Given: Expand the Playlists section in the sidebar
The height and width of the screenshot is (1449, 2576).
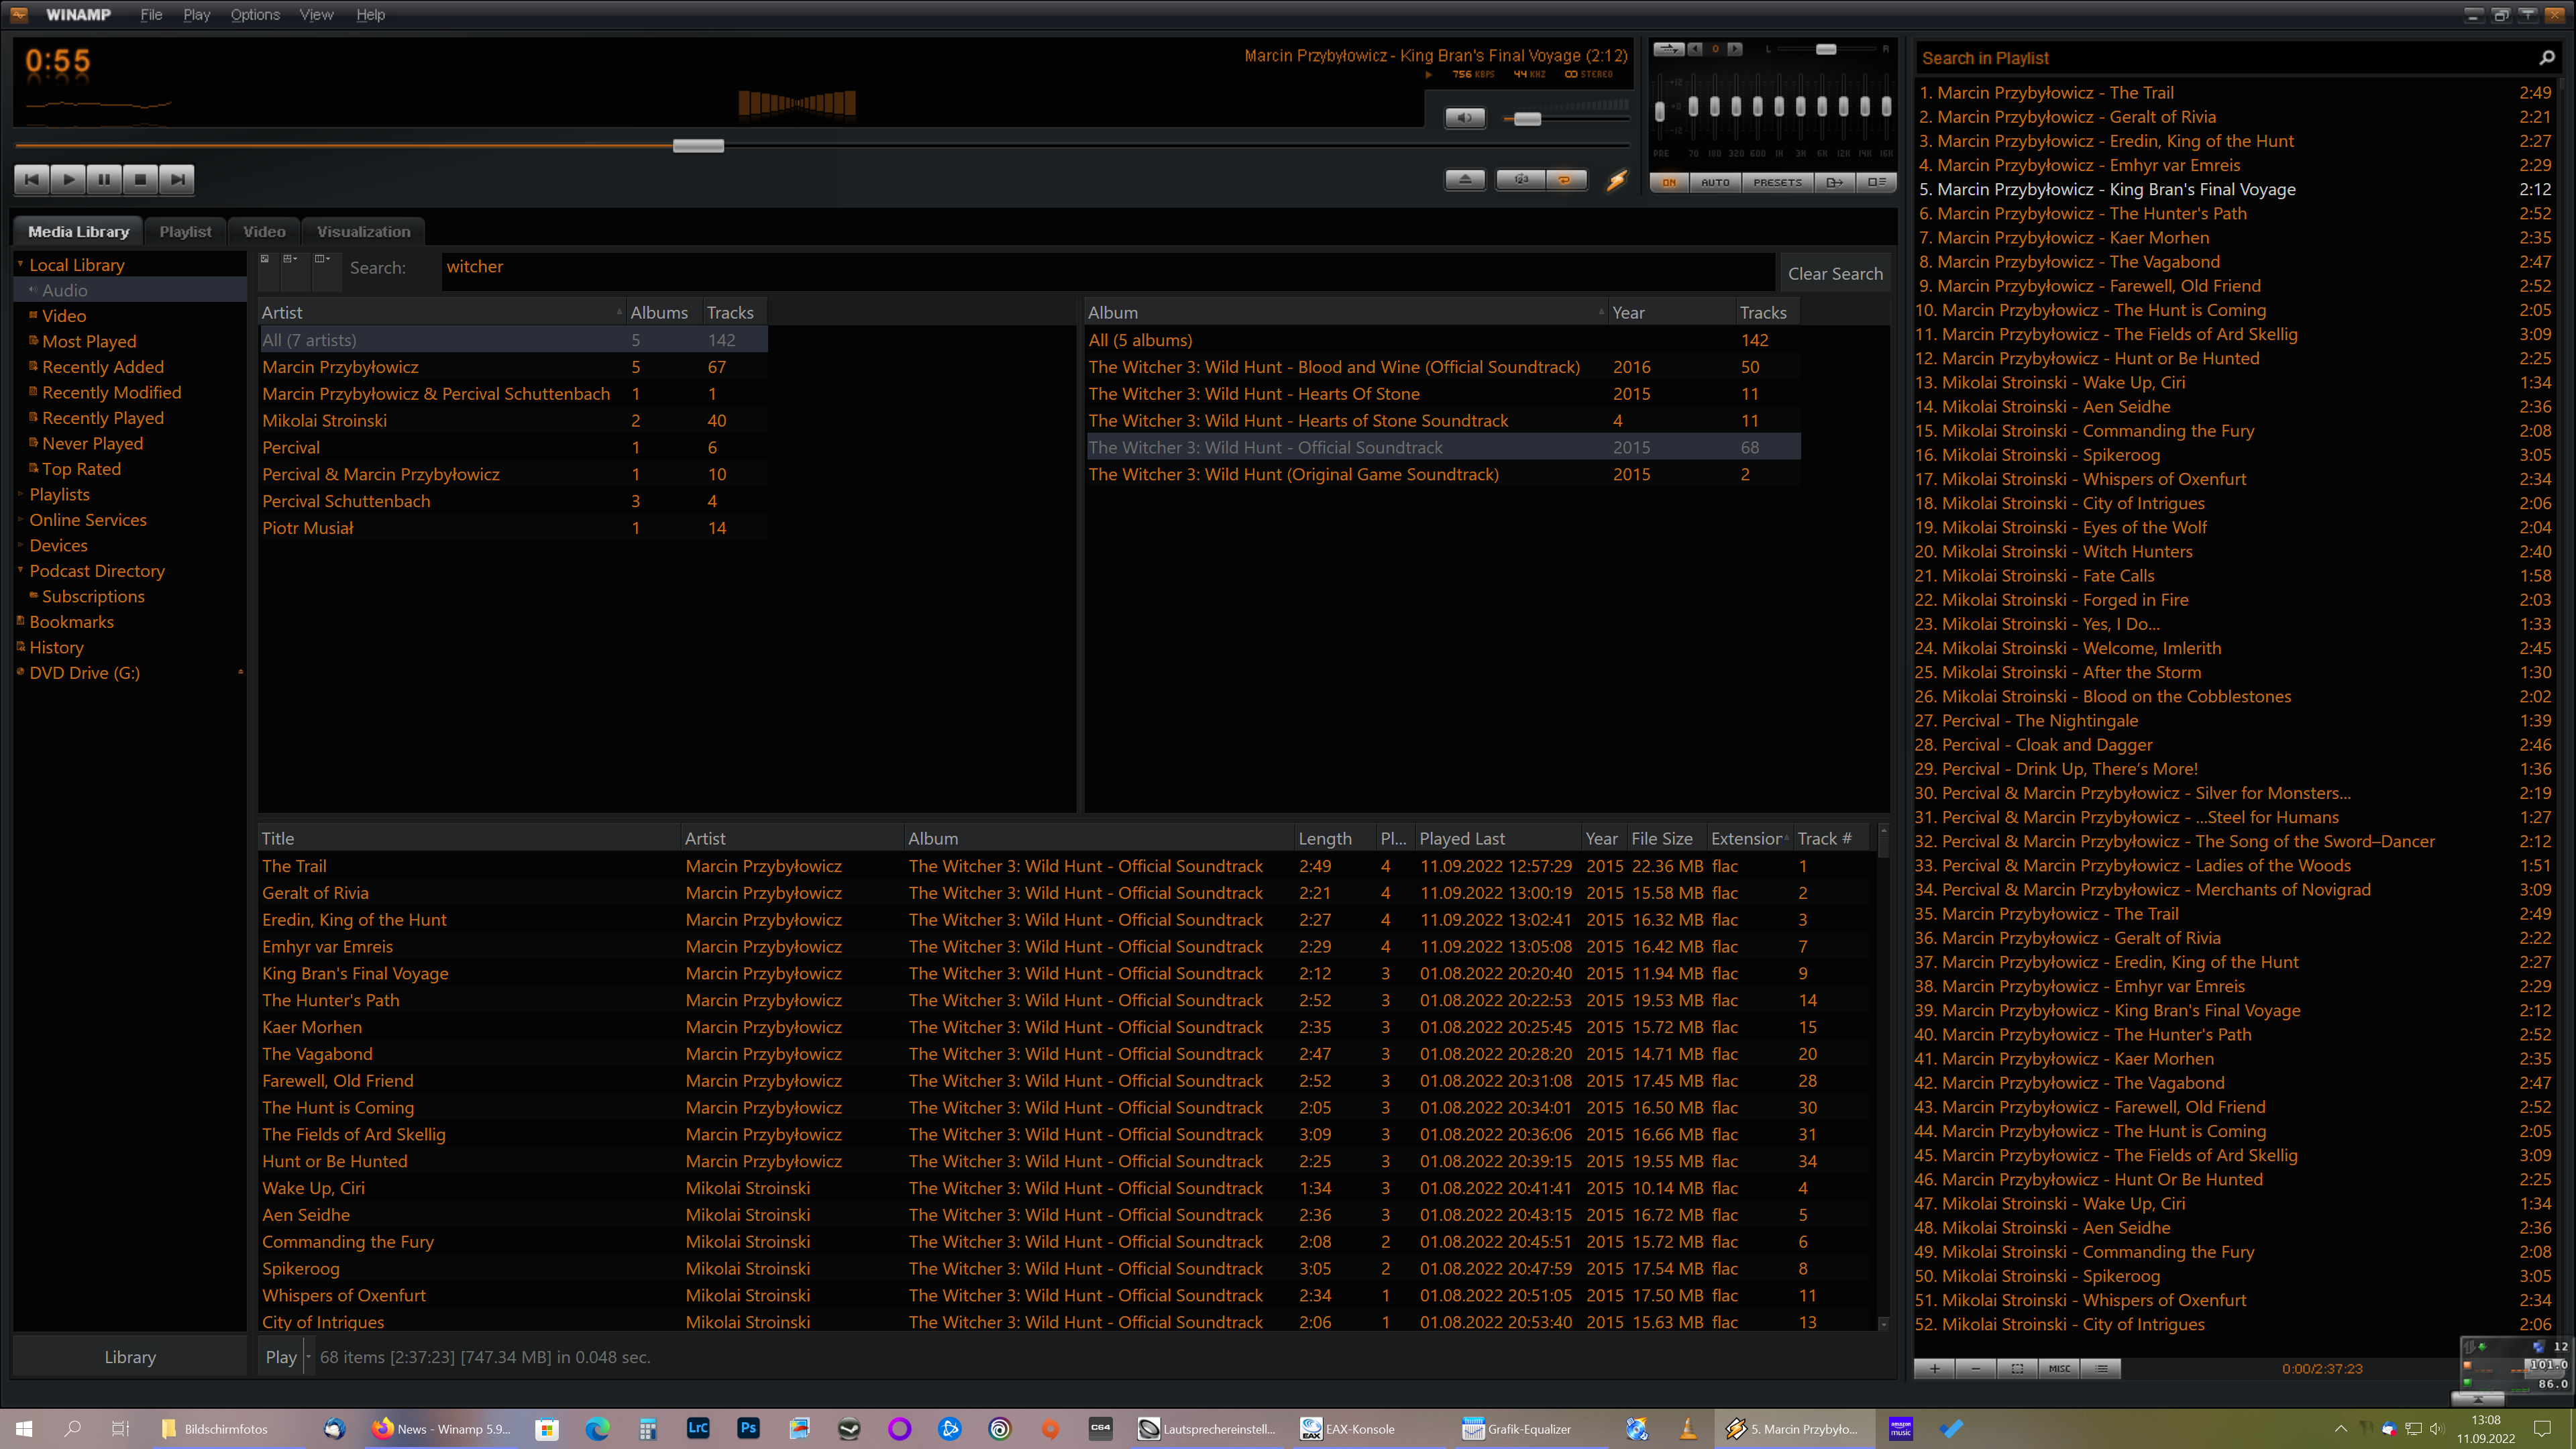Looking at the screenshot, I should click(x=20, y=494).
